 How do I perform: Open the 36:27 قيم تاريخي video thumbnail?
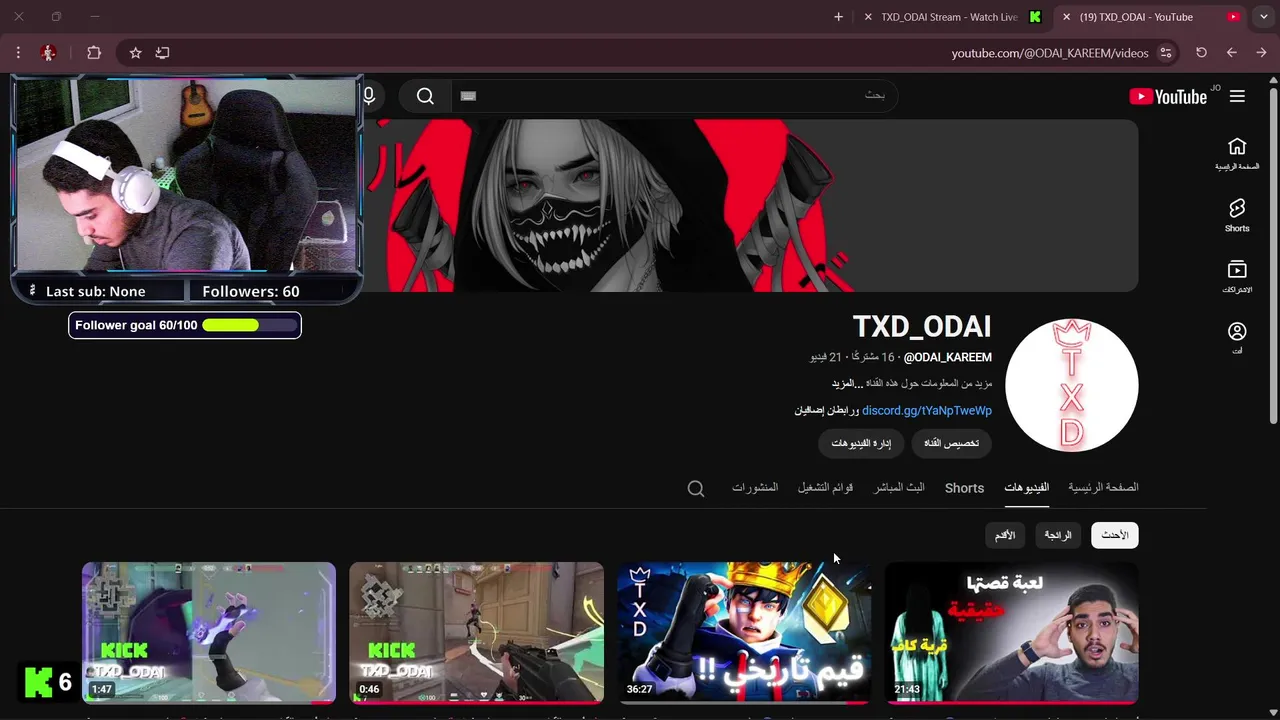click(x=744, y=633)
